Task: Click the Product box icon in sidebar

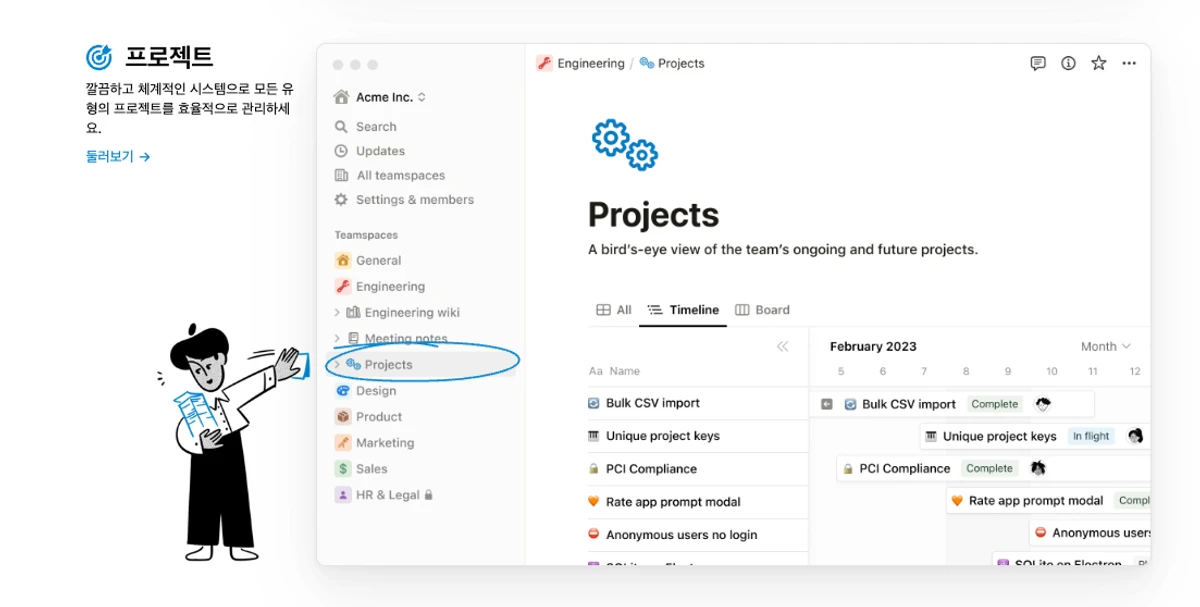Action: point(343,417)
